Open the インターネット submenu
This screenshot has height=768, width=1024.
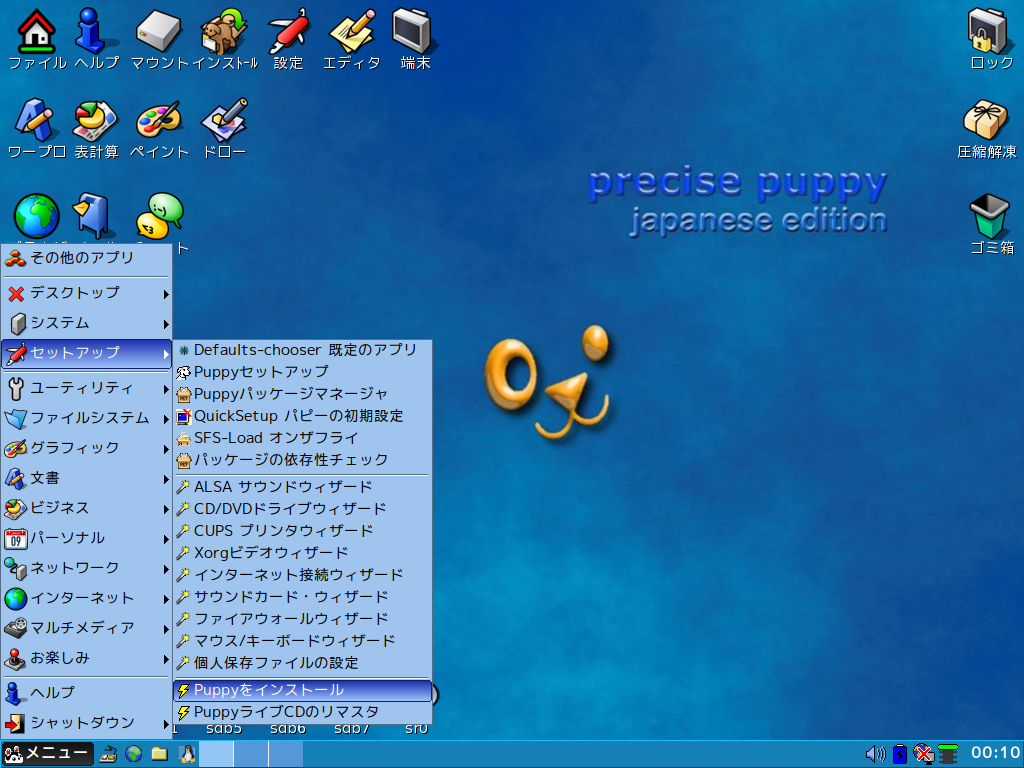(x=86, y=599)
